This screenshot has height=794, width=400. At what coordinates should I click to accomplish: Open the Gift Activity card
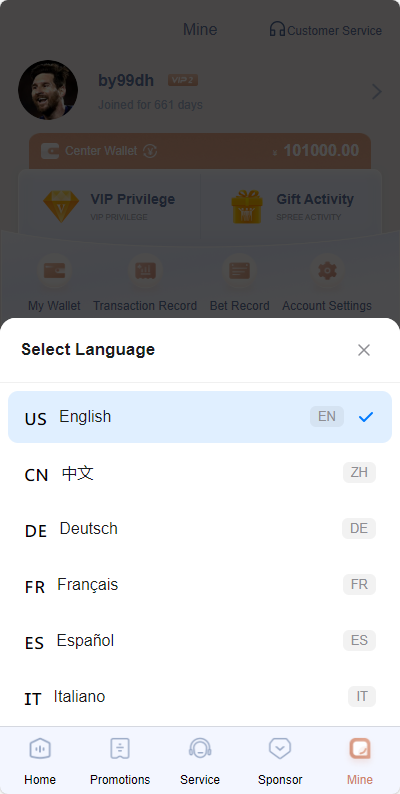coord(291,206)
